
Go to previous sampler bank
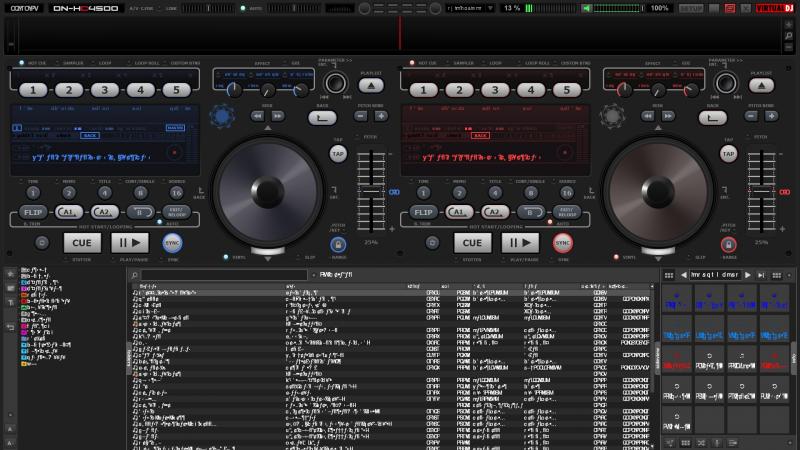(684, 275)
